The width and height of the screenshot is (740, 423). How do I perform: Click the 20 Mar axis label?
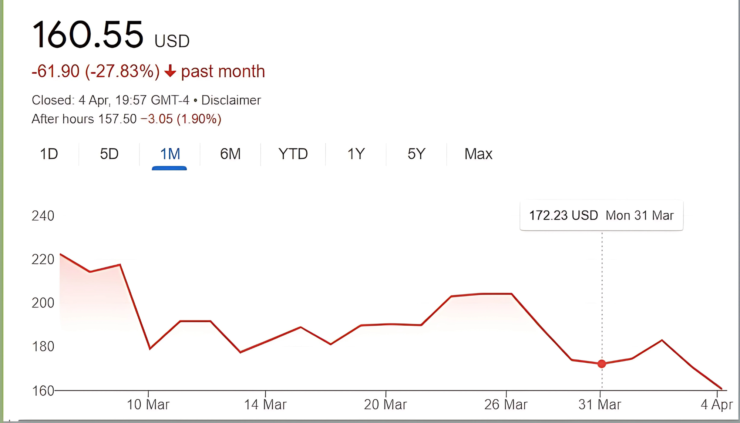pyautogui.click(x=386, y=405)
